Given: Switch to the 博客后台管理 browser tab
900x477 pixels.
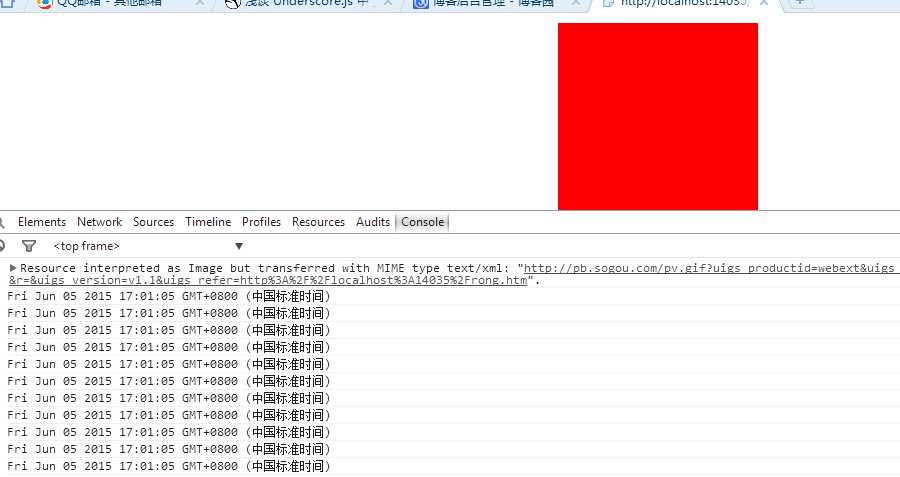Looking at the screenshot, I should [494, 5].
